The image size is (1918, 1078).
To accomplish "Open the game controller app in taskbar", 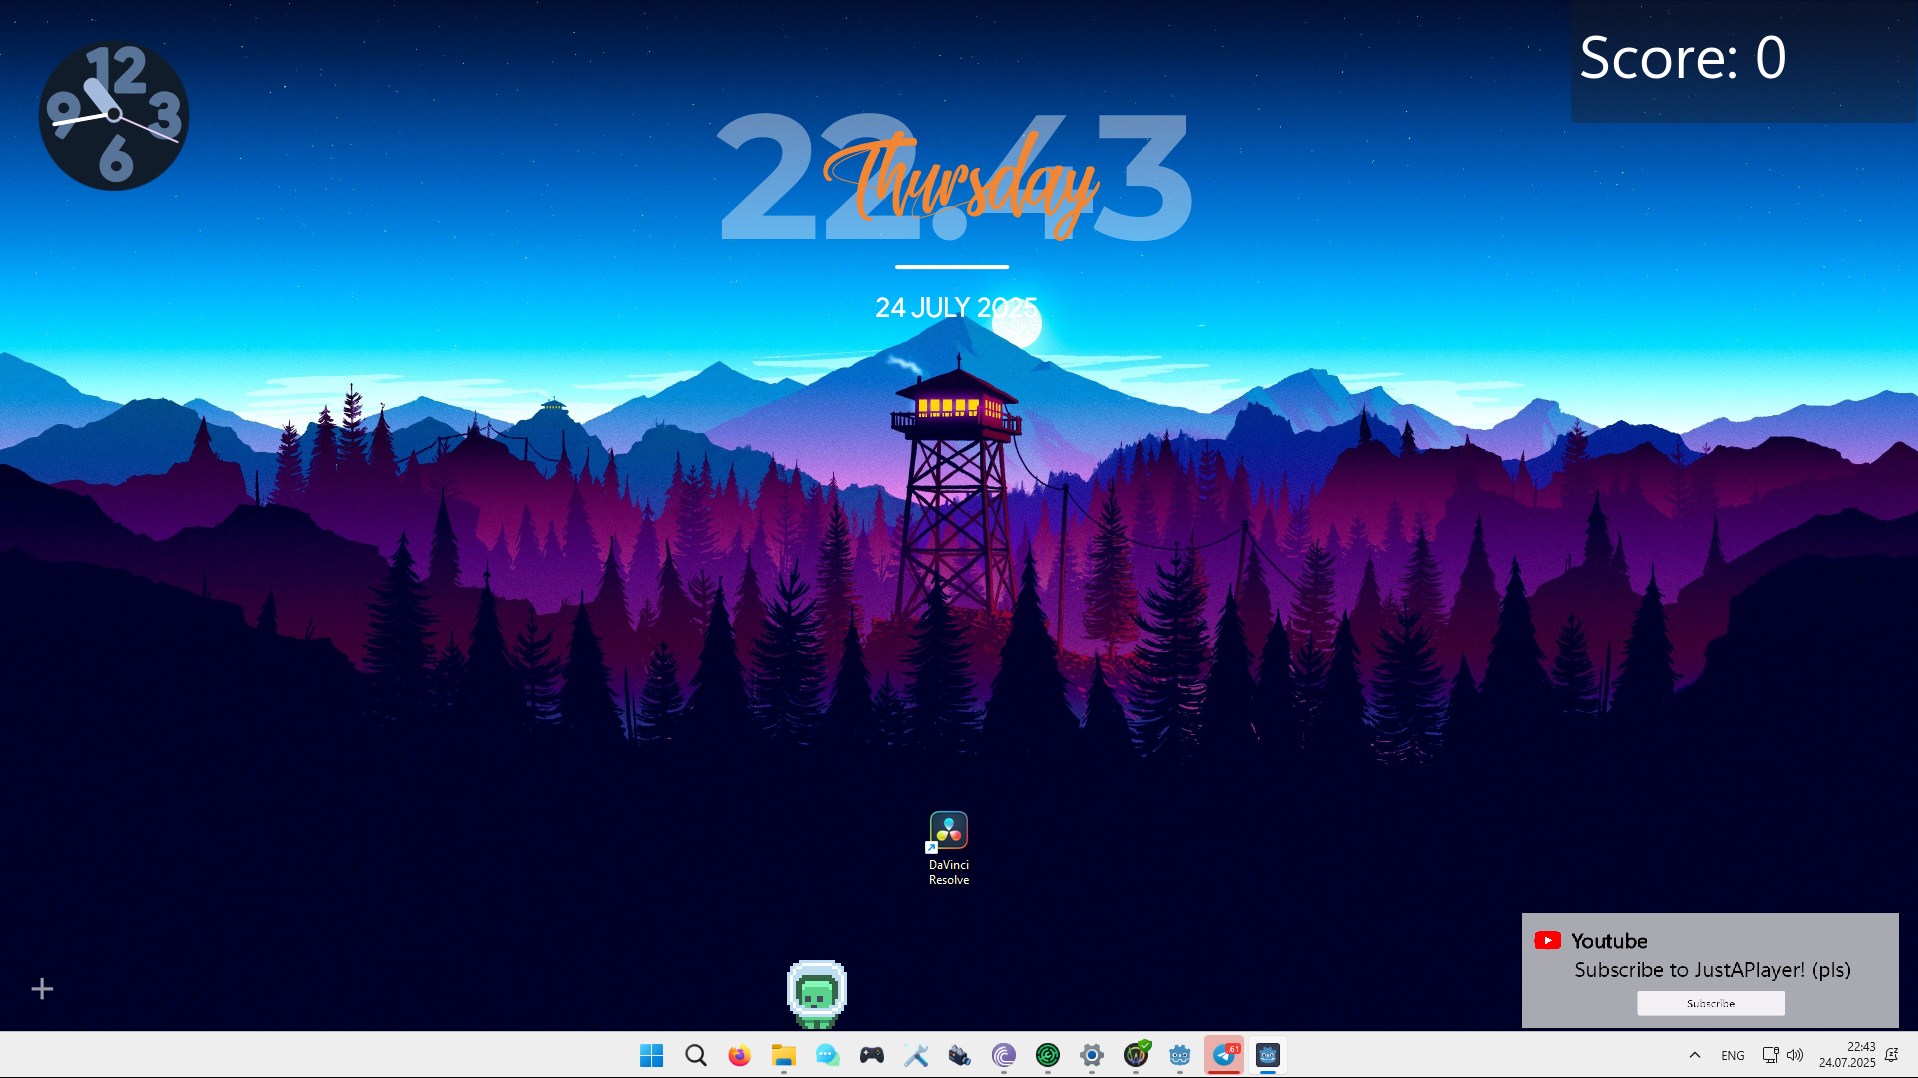I will (871, 1055).
